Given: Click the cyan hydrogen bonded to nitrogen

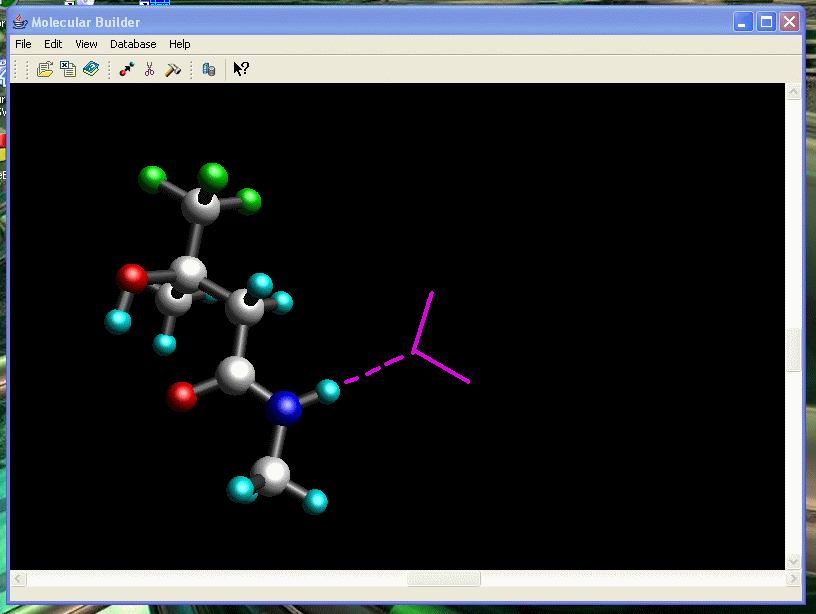Looking at the screenshot, I should click(328, 391).
